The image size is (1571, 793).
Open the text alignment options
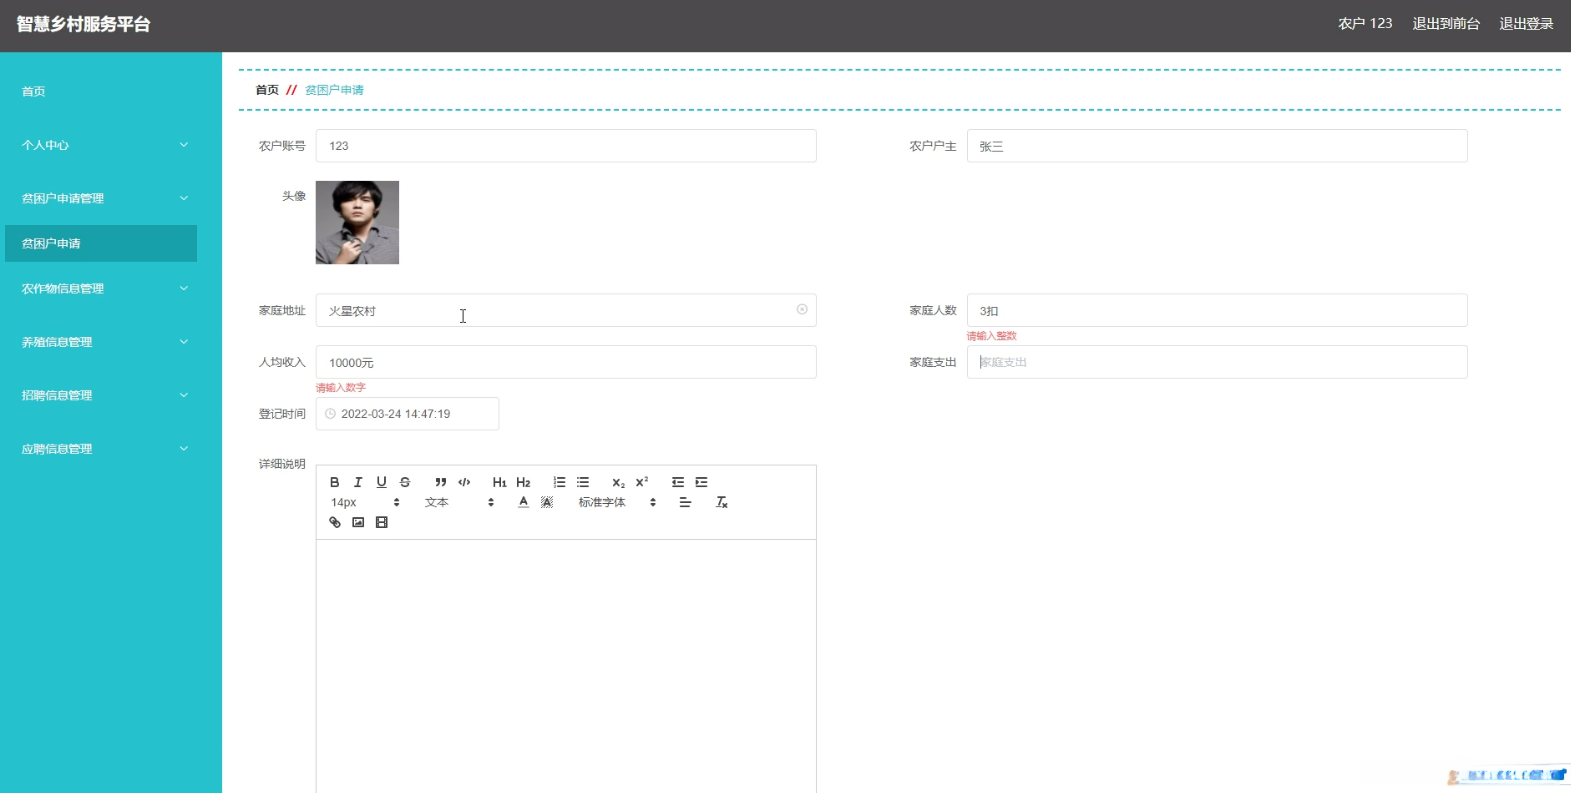click(x=685, y=502)
